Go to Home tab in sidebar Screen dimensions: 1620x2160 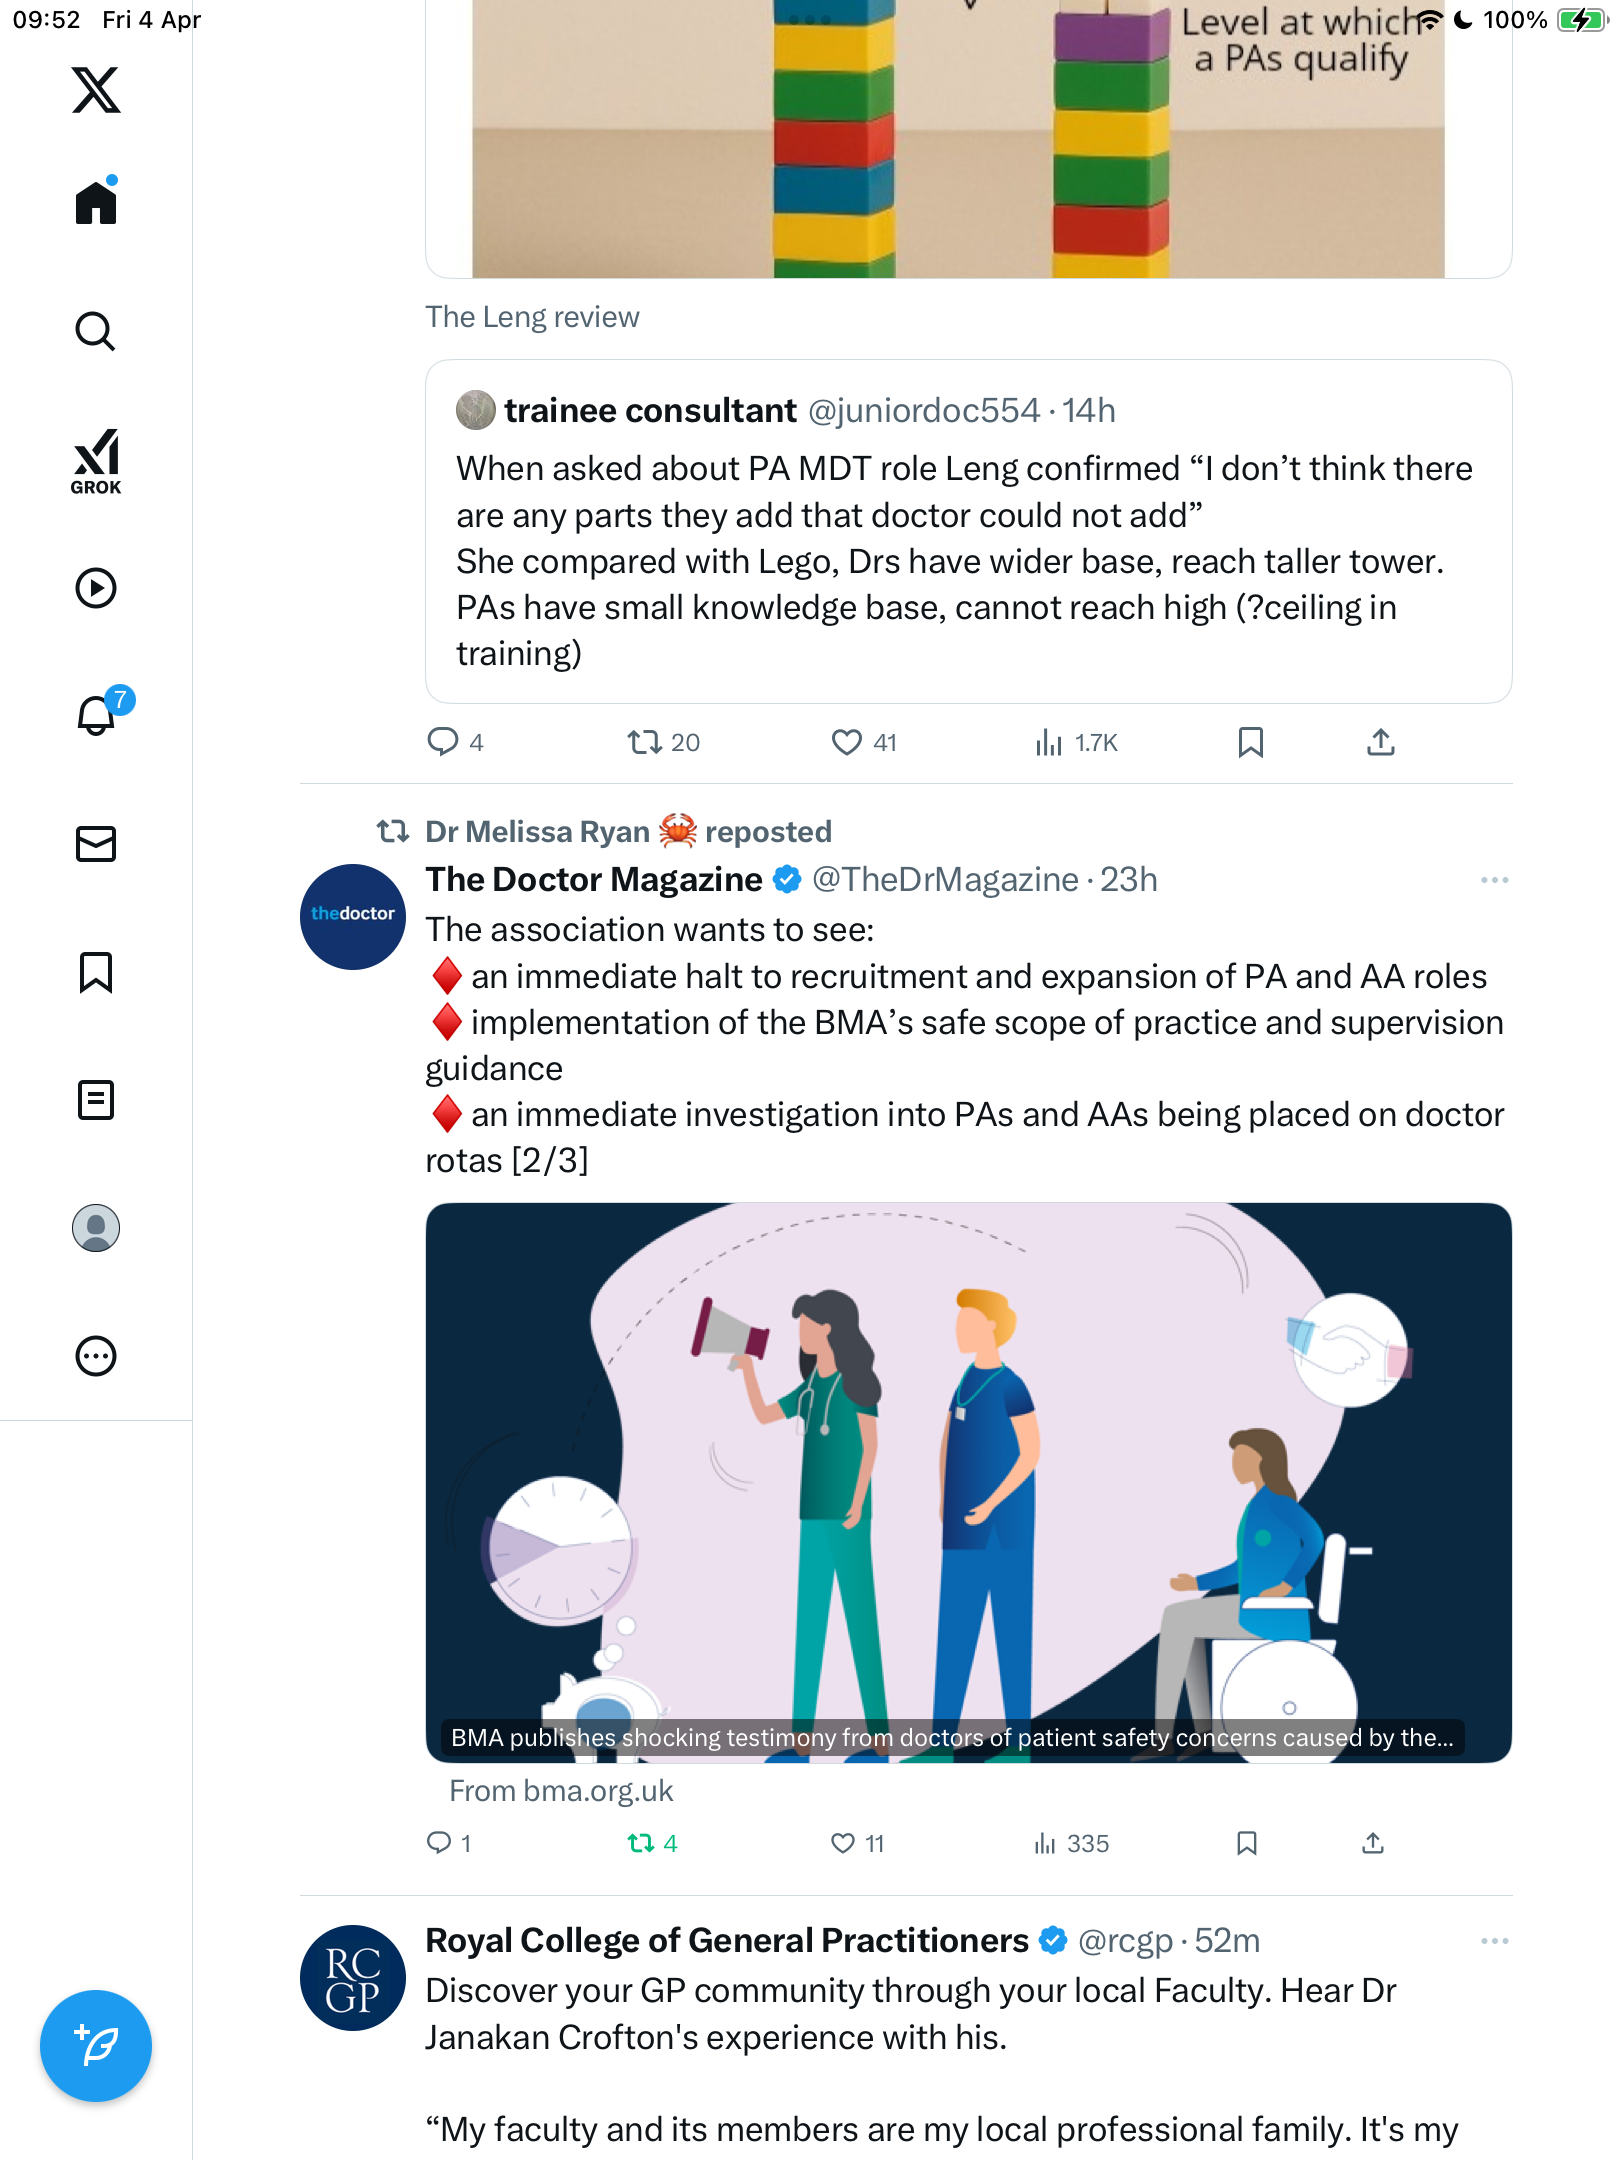(96, 202)
